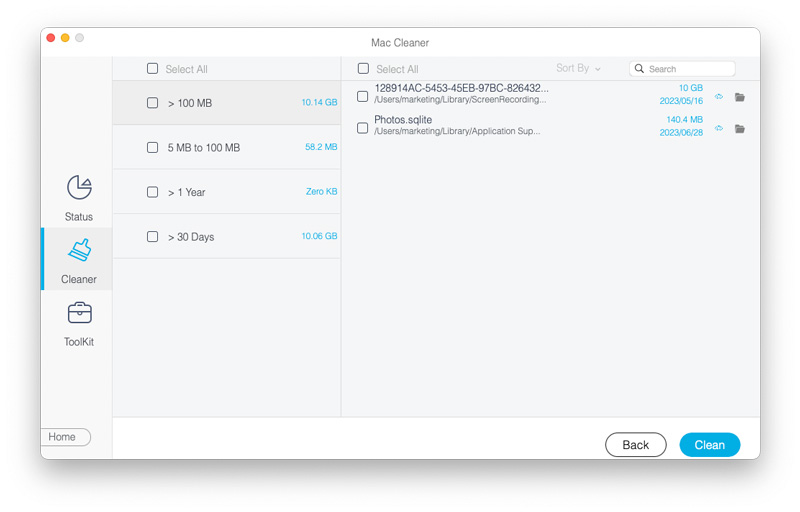
Task: Select the 128914AC-5453 file checkbox
Action: click(x=362, y=96)
